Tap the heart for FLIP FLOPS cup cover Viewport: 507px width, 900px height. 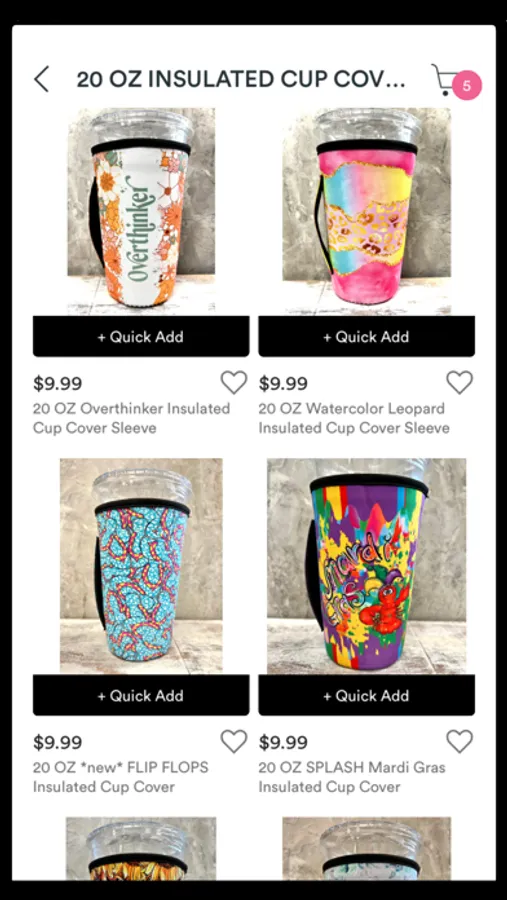(x=234, y=741)
